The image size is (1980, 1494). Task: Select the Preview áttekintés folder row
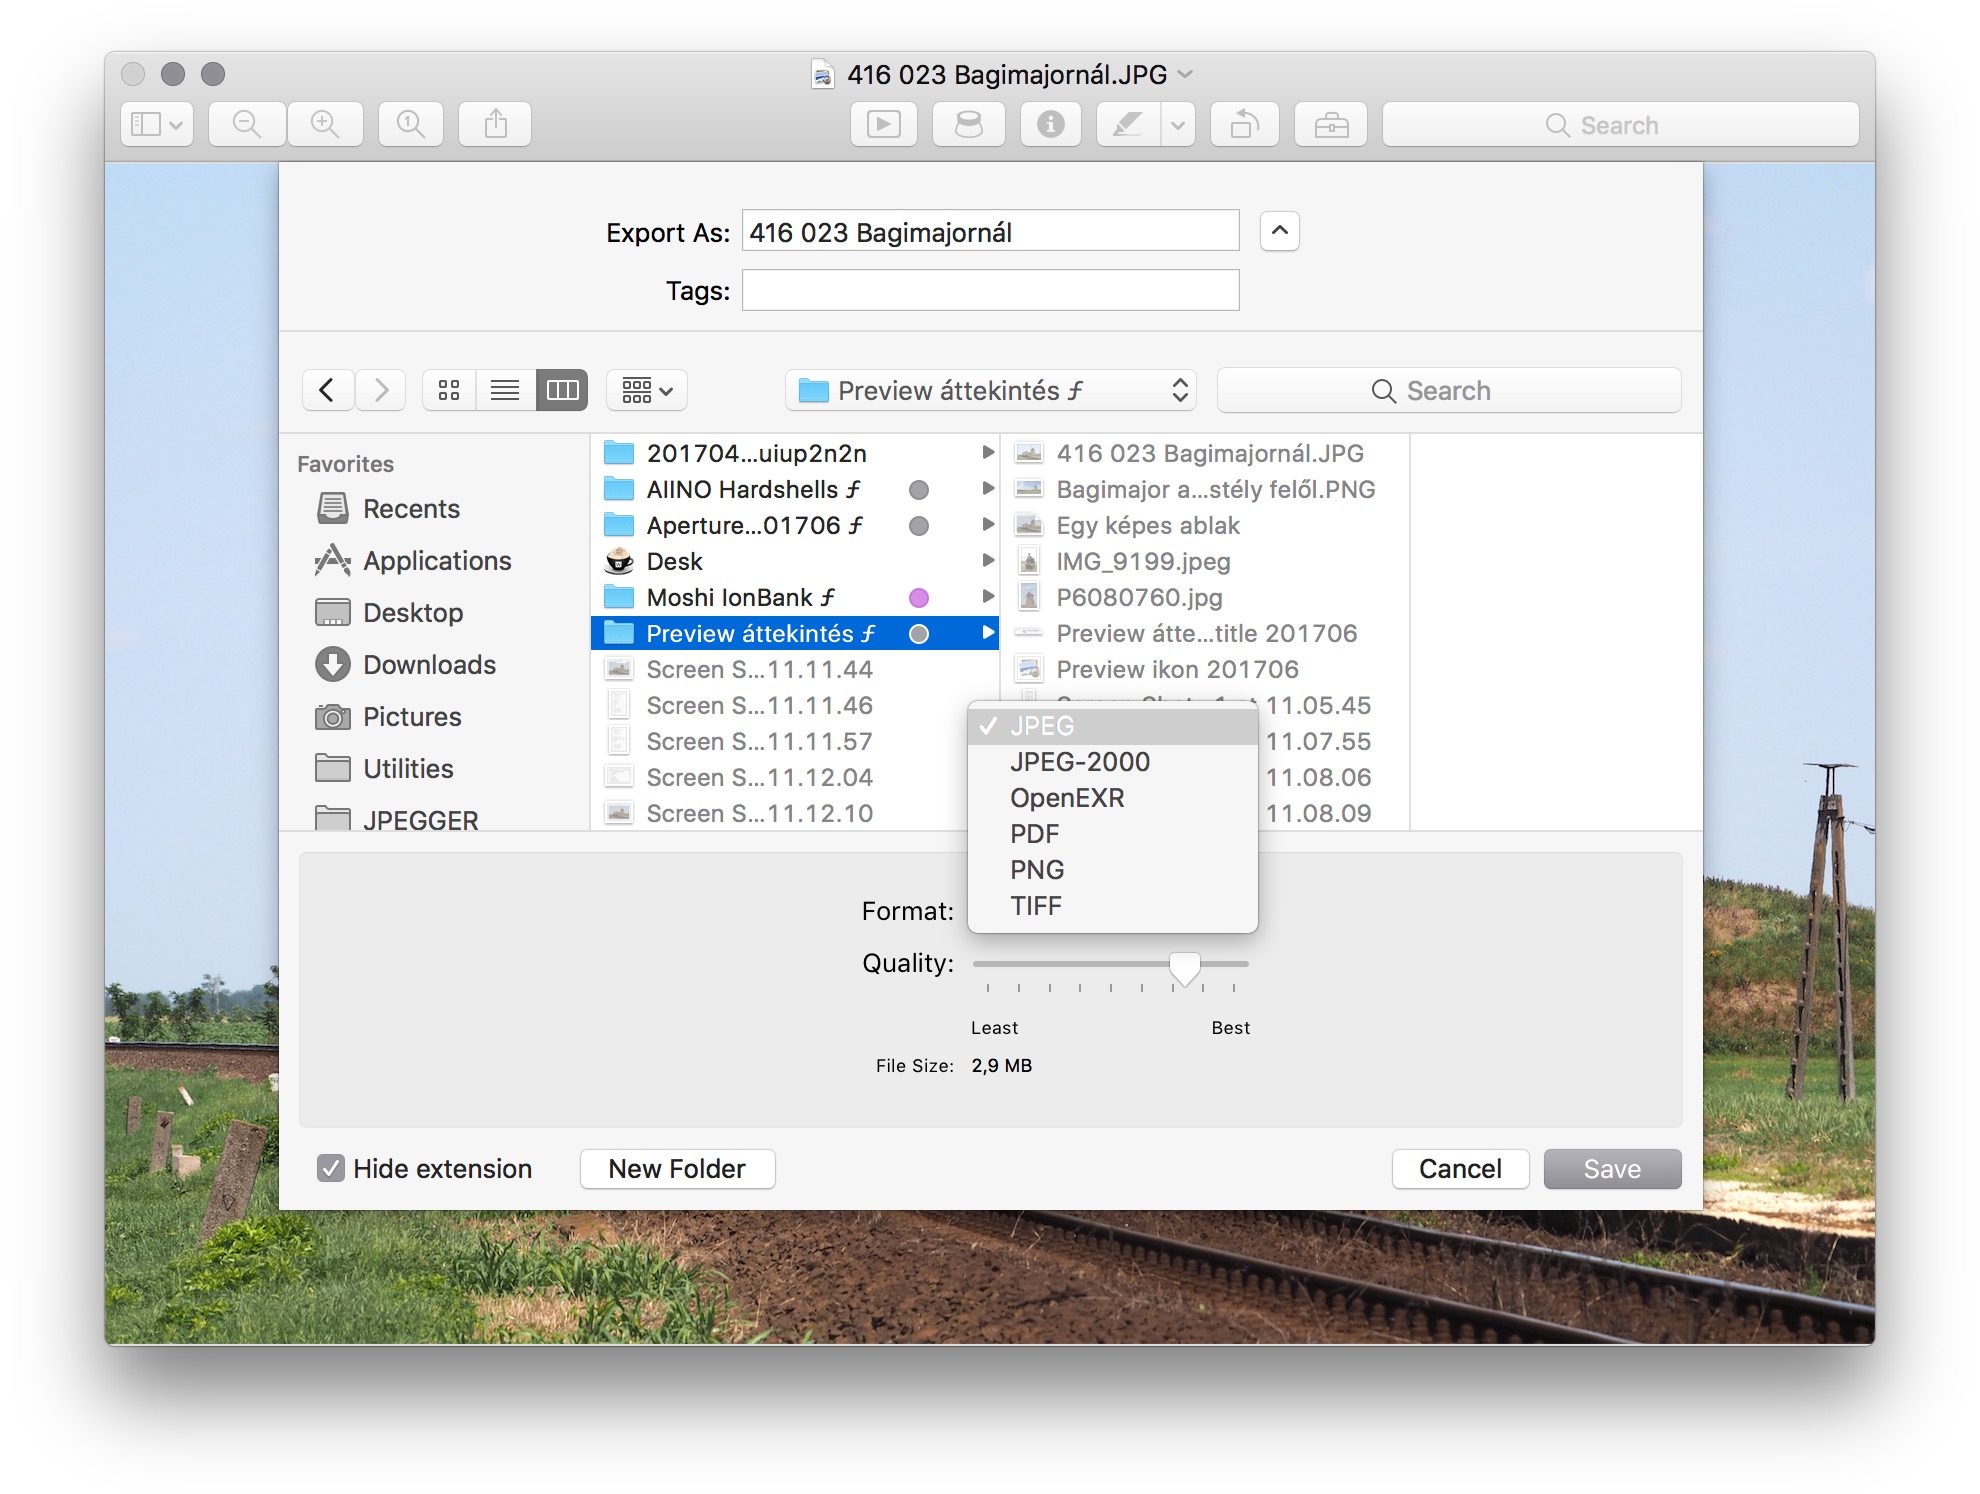[795, 633]
